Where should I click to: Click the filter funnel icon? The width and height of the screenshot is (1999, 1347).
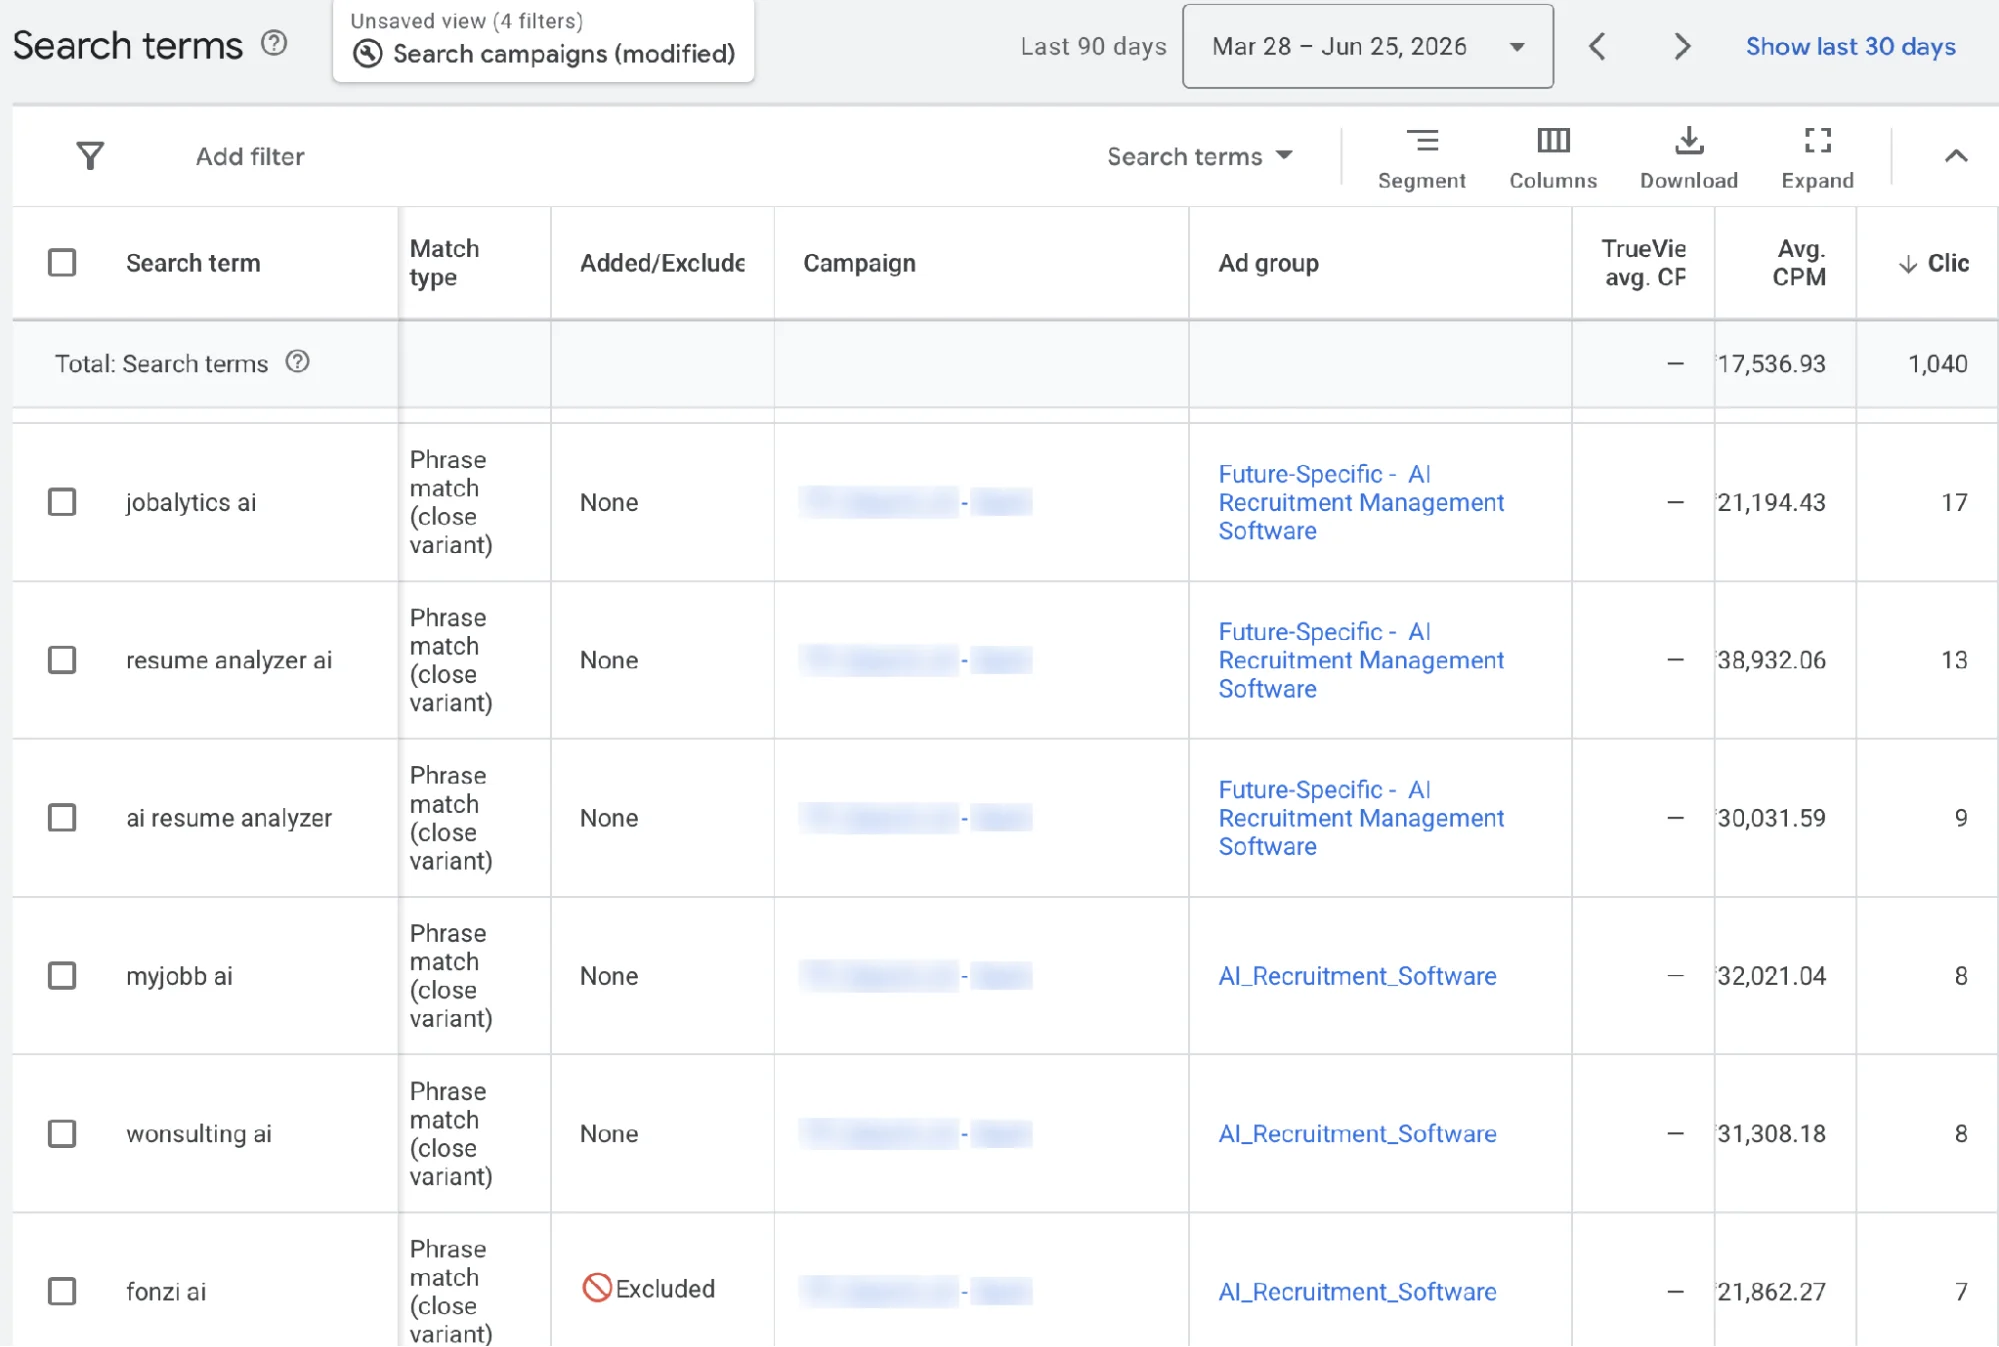[90, 156]
